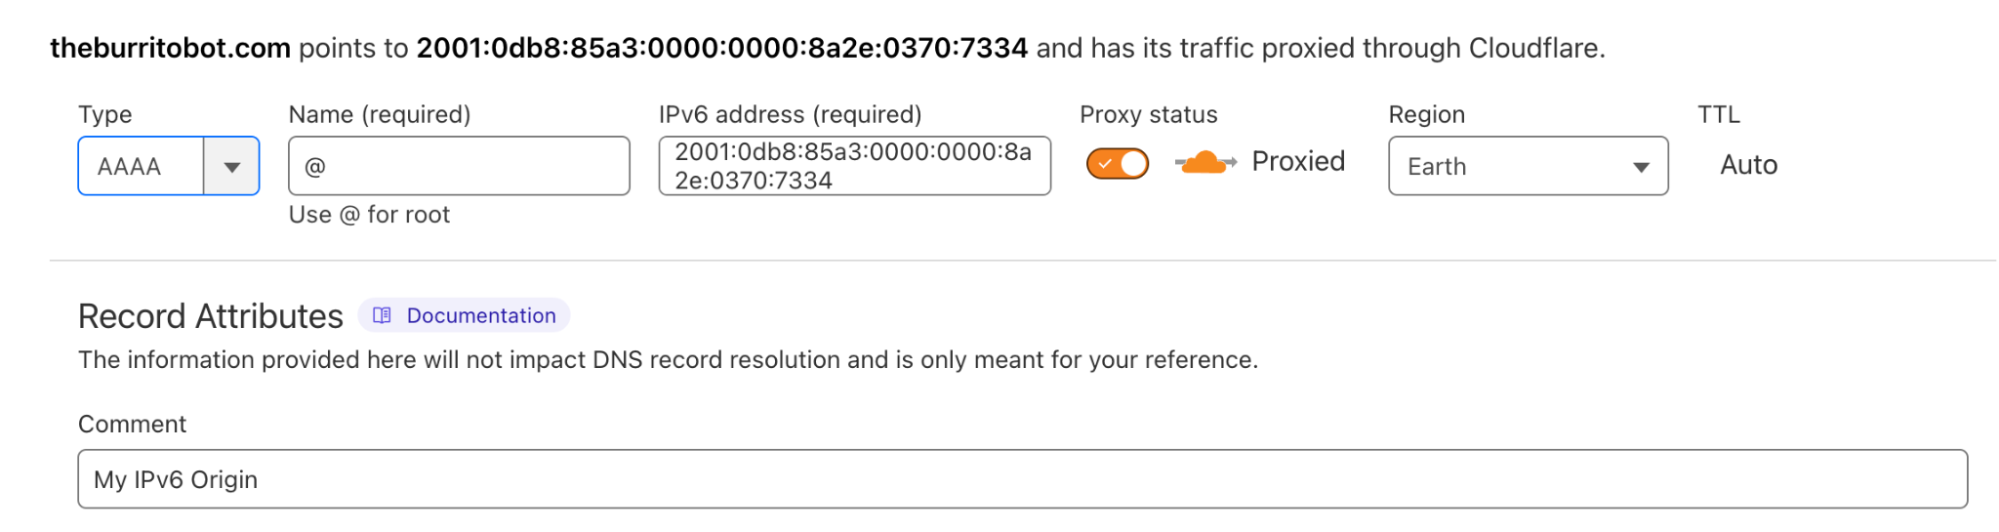Click the "Proxied" status text

point(1298,162)
